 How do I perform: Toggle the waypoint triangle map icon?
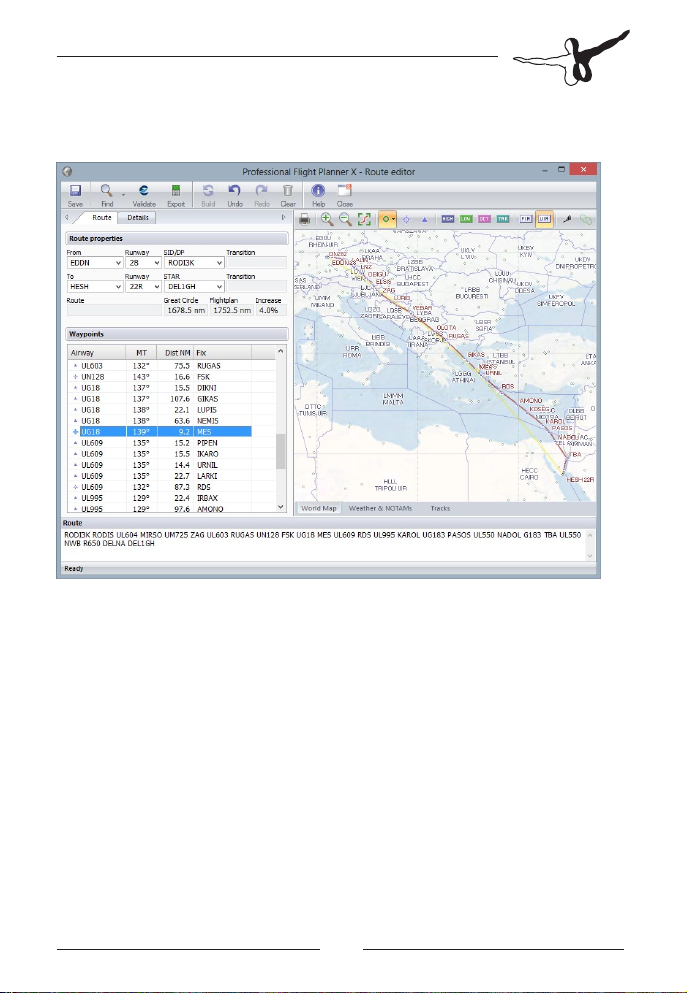coord(424,219)
